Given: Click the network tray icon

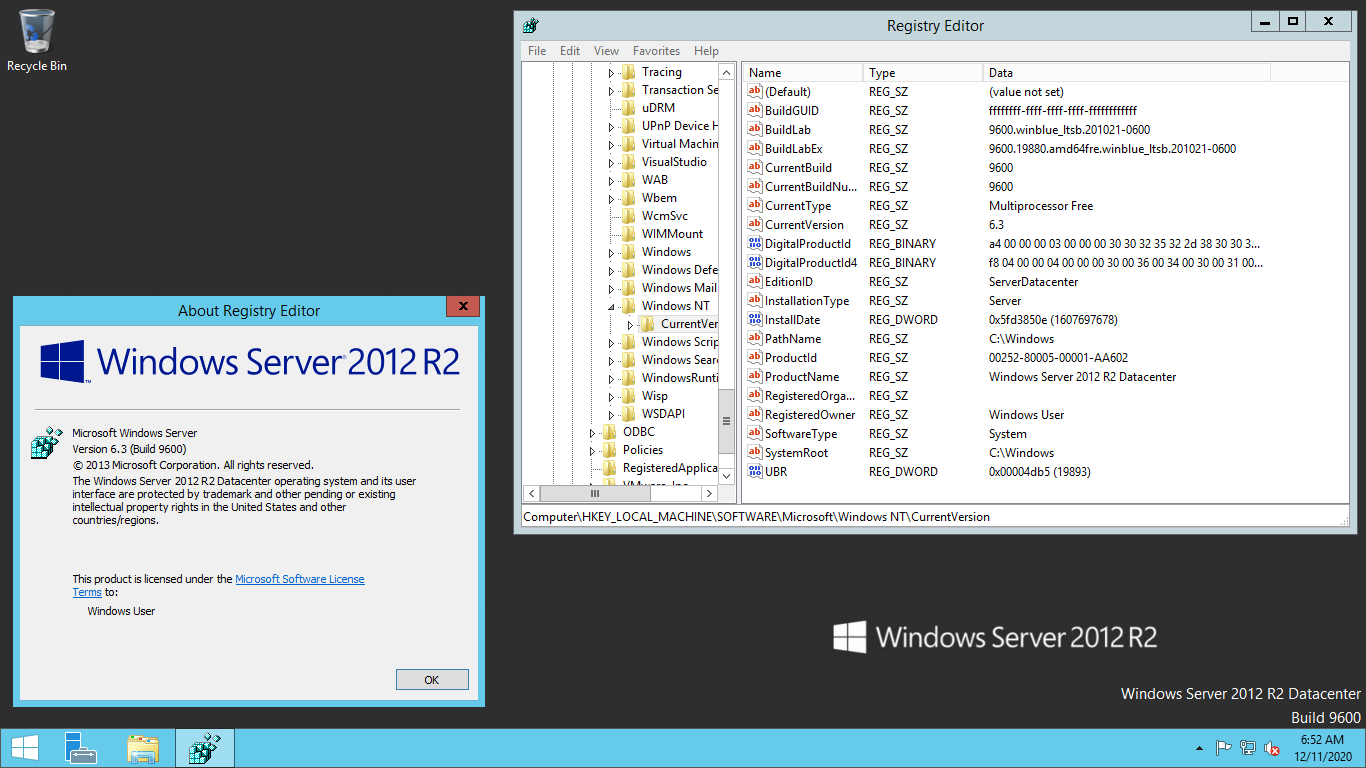Looking at the screenshot, I should click(x=1248, y=748).
